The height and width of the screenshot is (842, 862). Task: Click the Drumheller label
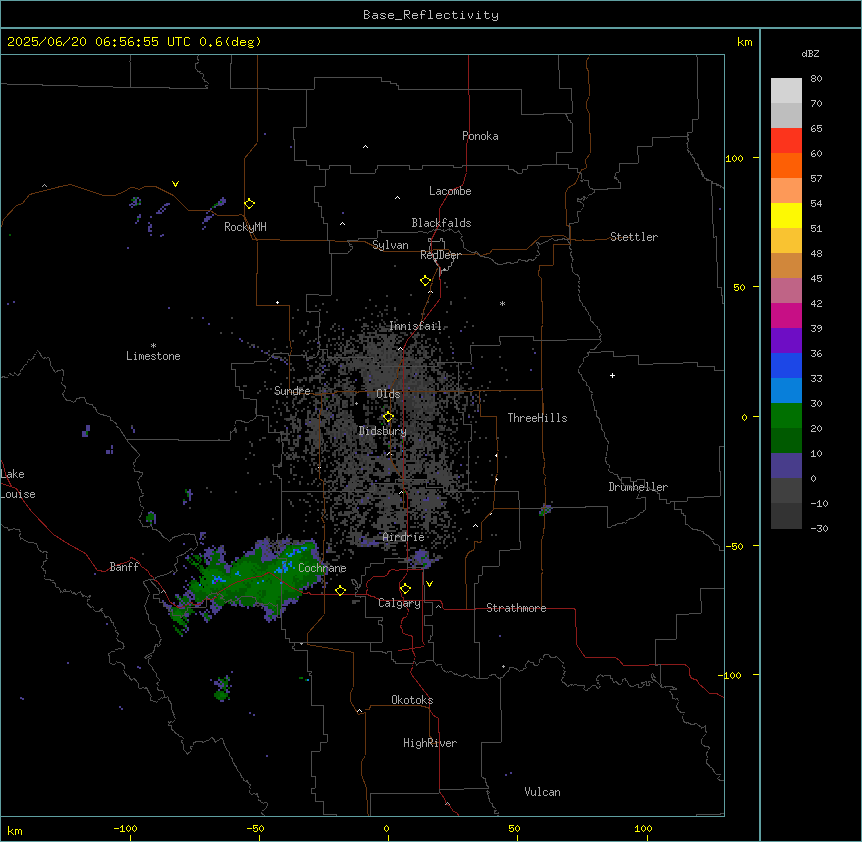click(x=638, y=487)
